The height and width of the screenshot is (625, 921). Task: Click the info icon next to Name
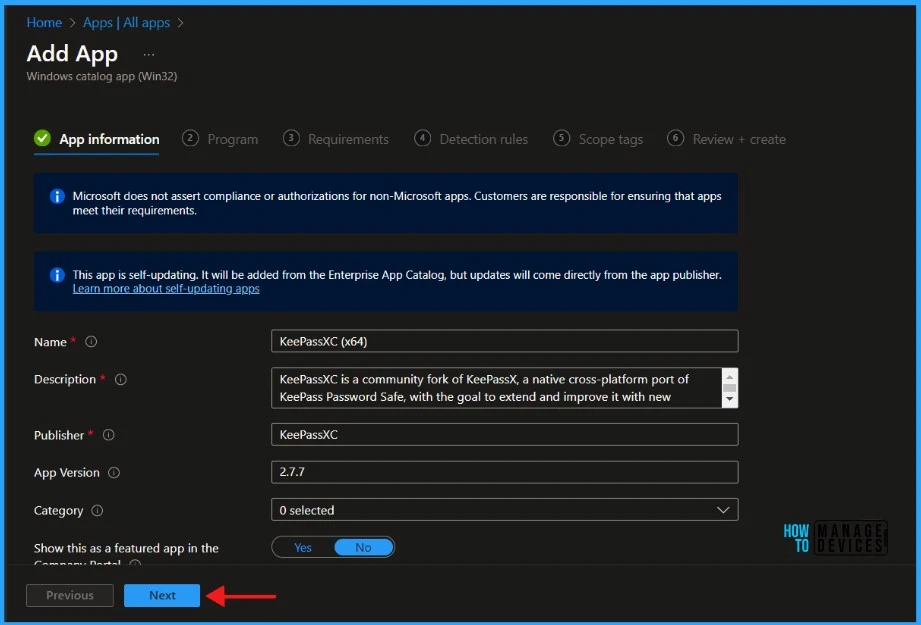point(91,341)
